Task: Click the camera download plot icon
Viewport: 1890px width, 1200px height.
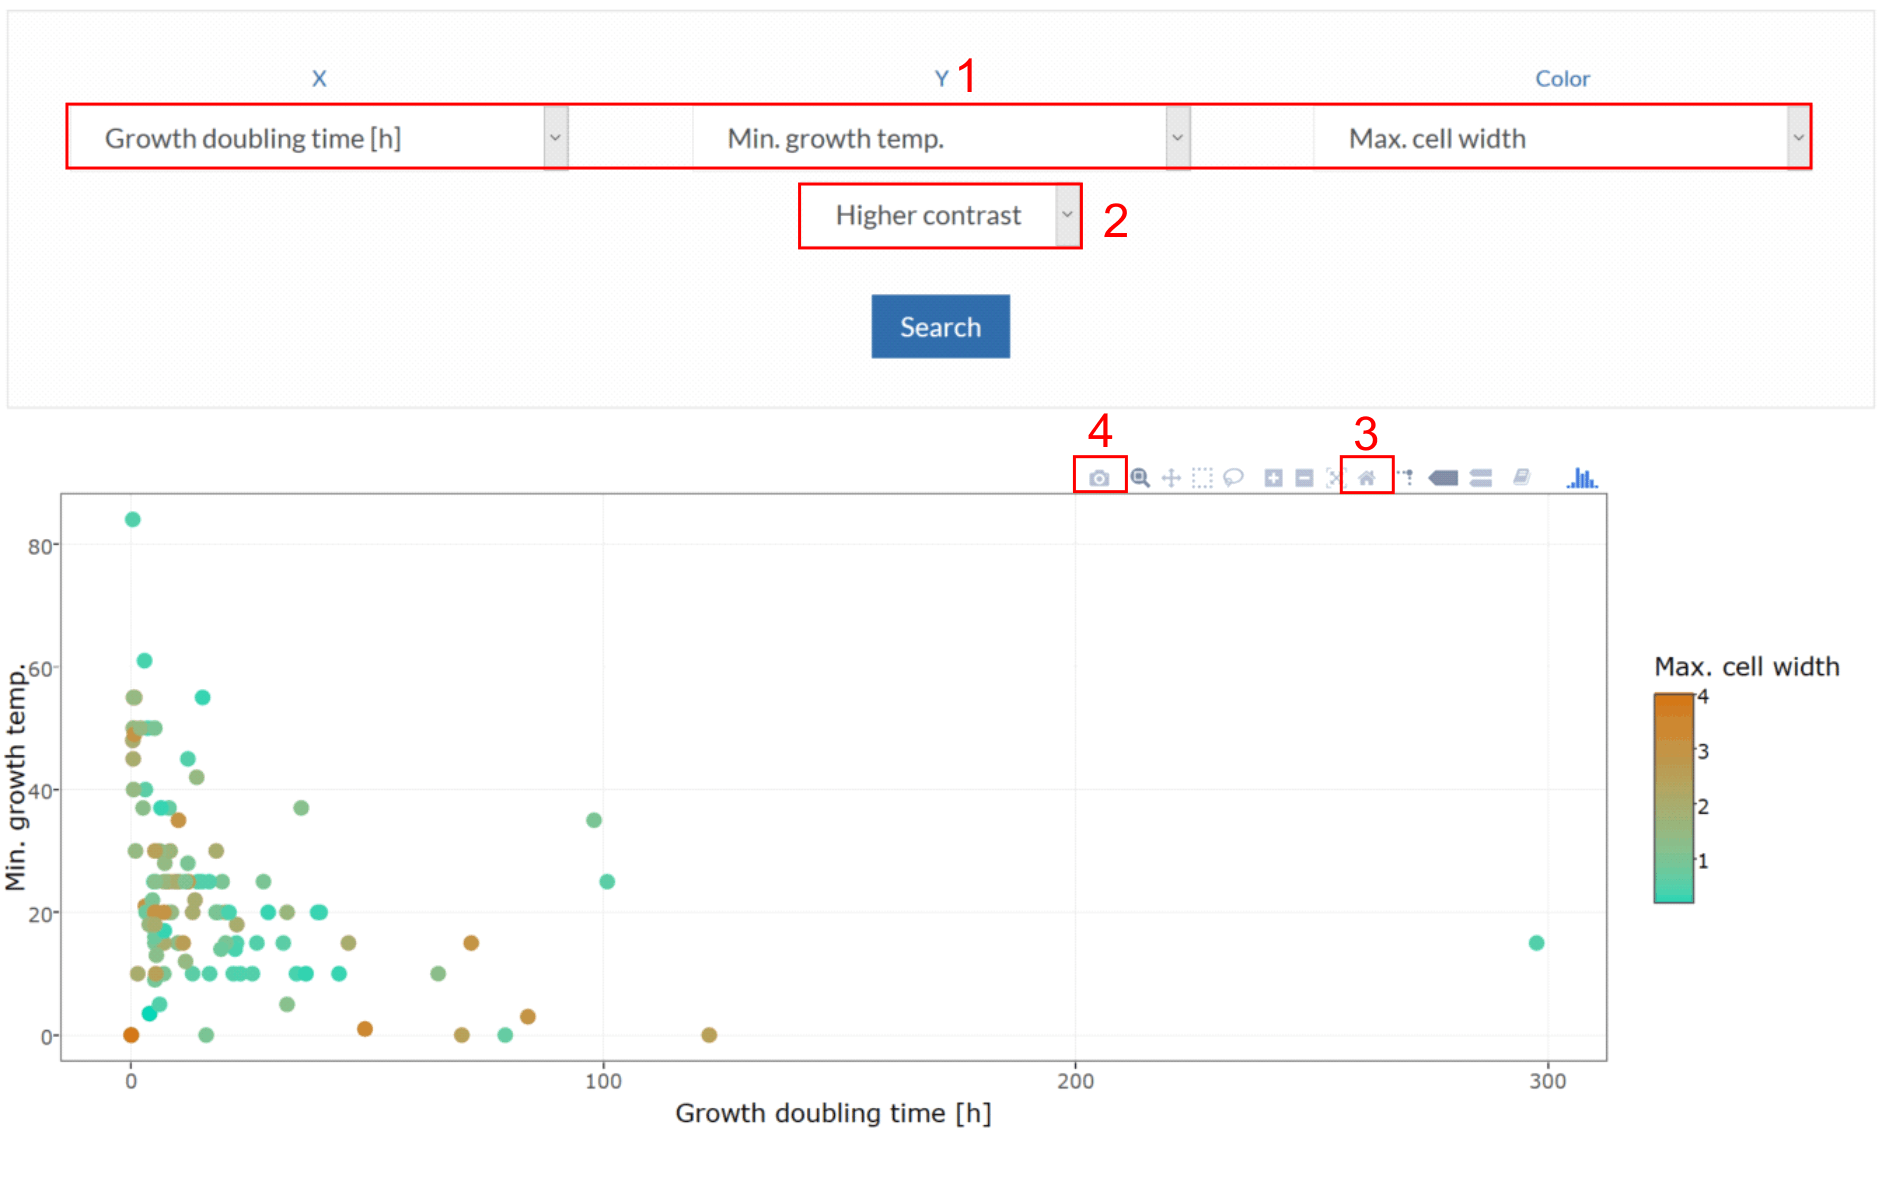Action: 1099,478
